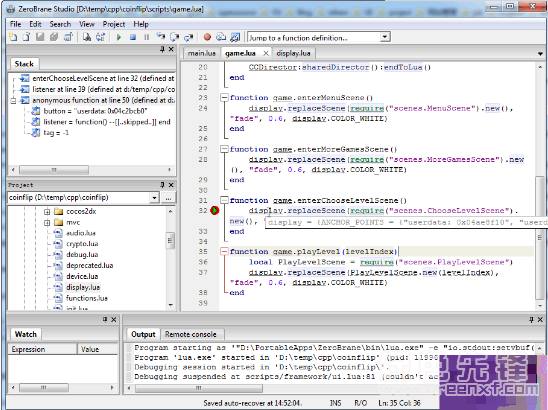The height and width of the screenshot is (410, 548).
Task: Open the Jump to function definition dropdown
Action: pyautogui.click(x=385, y=37)
